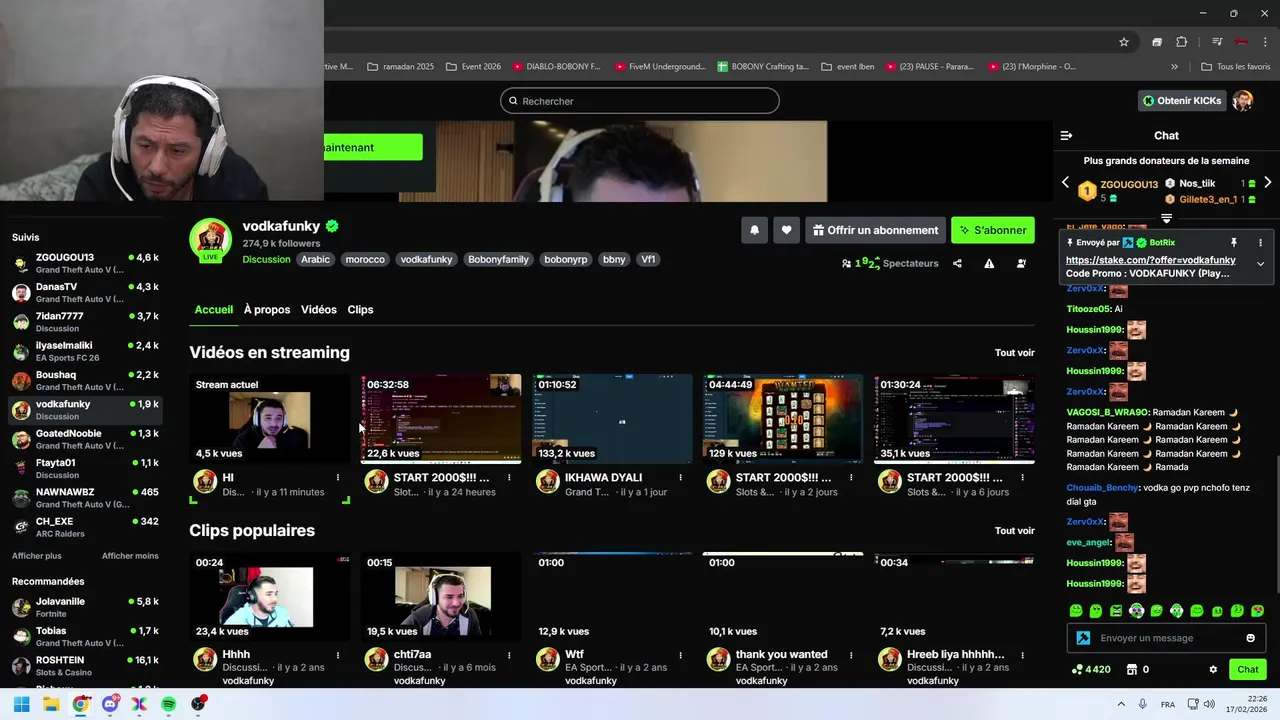Open the 06:32:58 video thumbnail
This screenshot has width=1280, height=720.
click(x=441, y=419)
